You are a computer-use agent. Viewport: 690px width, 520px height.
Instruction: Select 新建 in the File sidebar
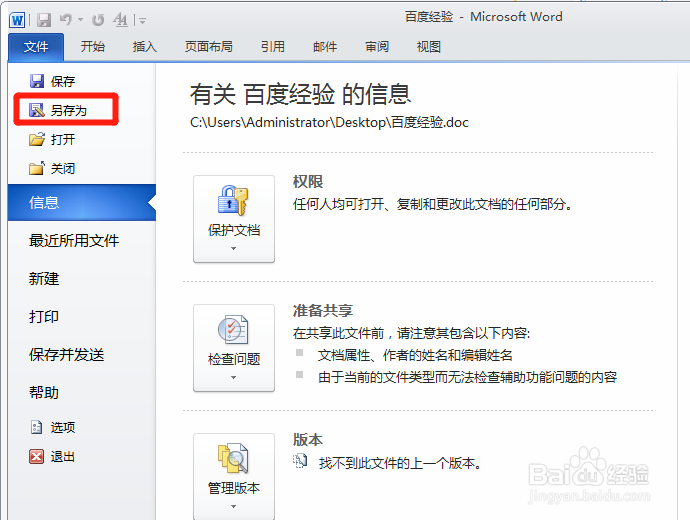click(x=44, y=278)
